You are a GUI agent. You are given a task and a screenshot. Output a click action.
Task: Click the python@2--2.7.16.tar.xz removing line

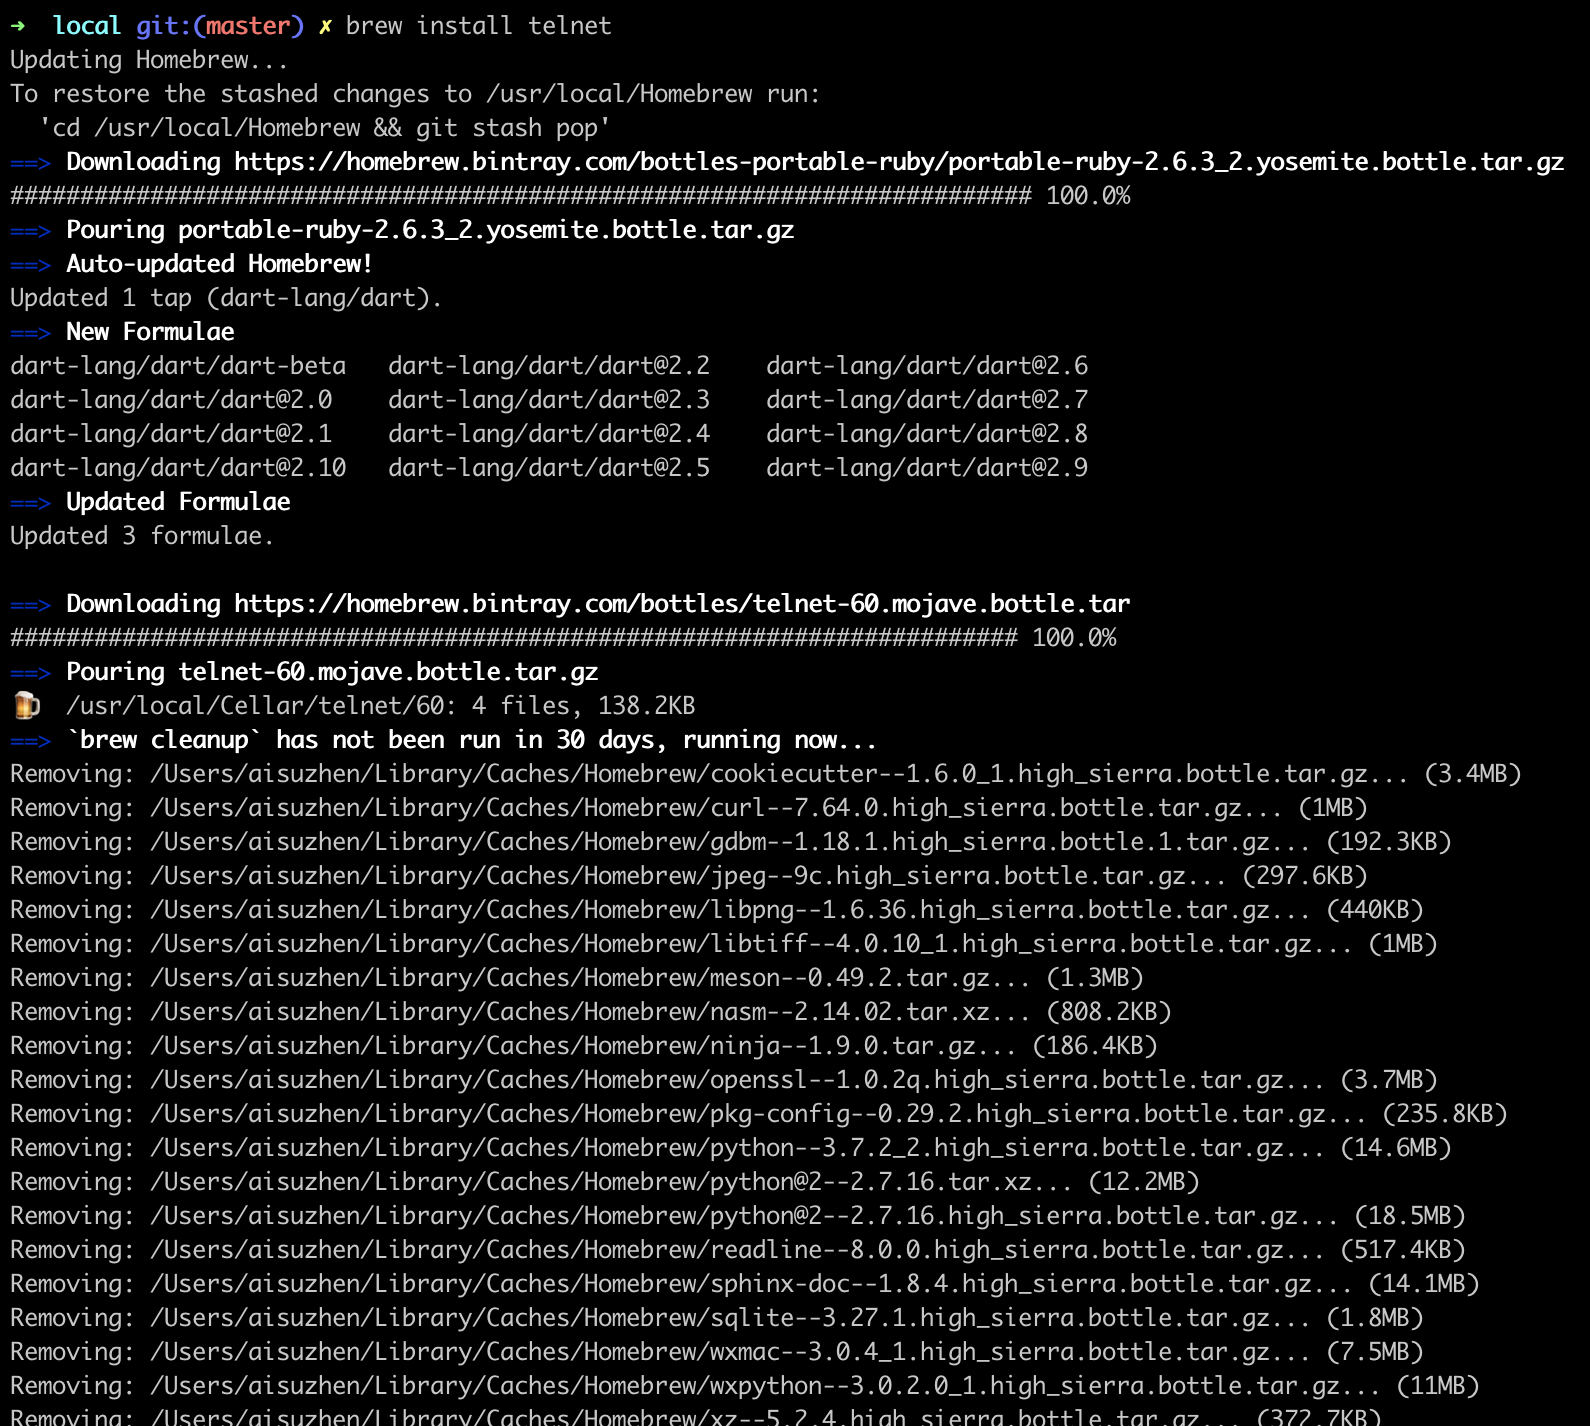click(x=605, y=1182)
